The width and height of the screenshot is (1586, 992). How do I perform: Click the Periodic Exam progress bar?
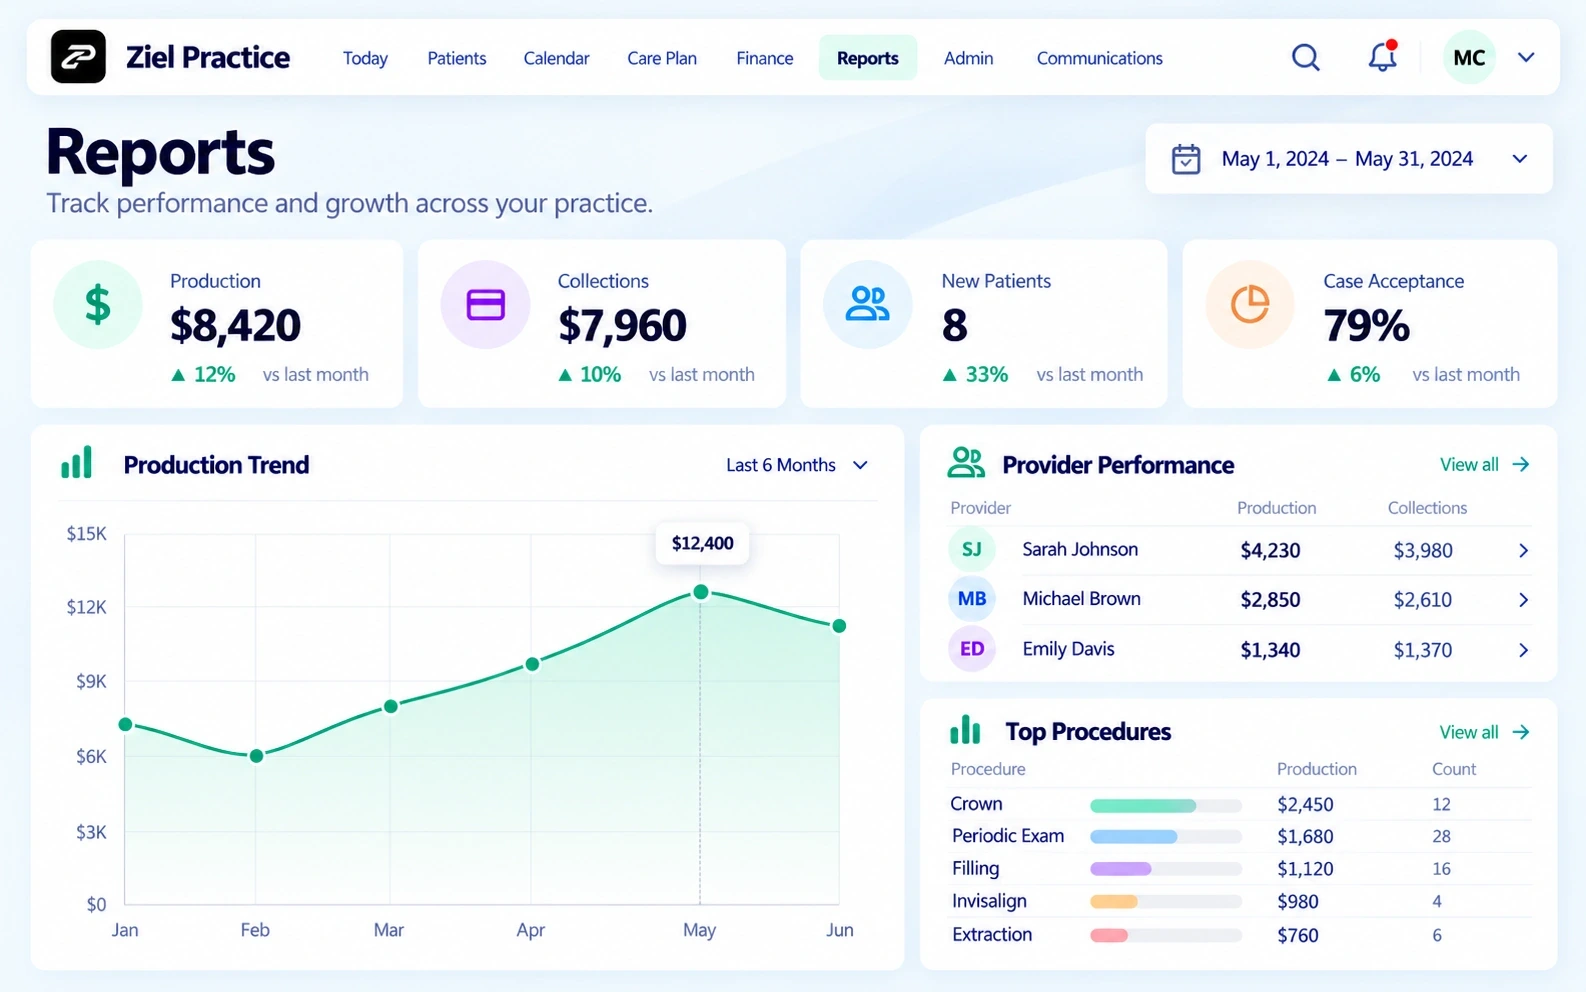point(1166,836)
